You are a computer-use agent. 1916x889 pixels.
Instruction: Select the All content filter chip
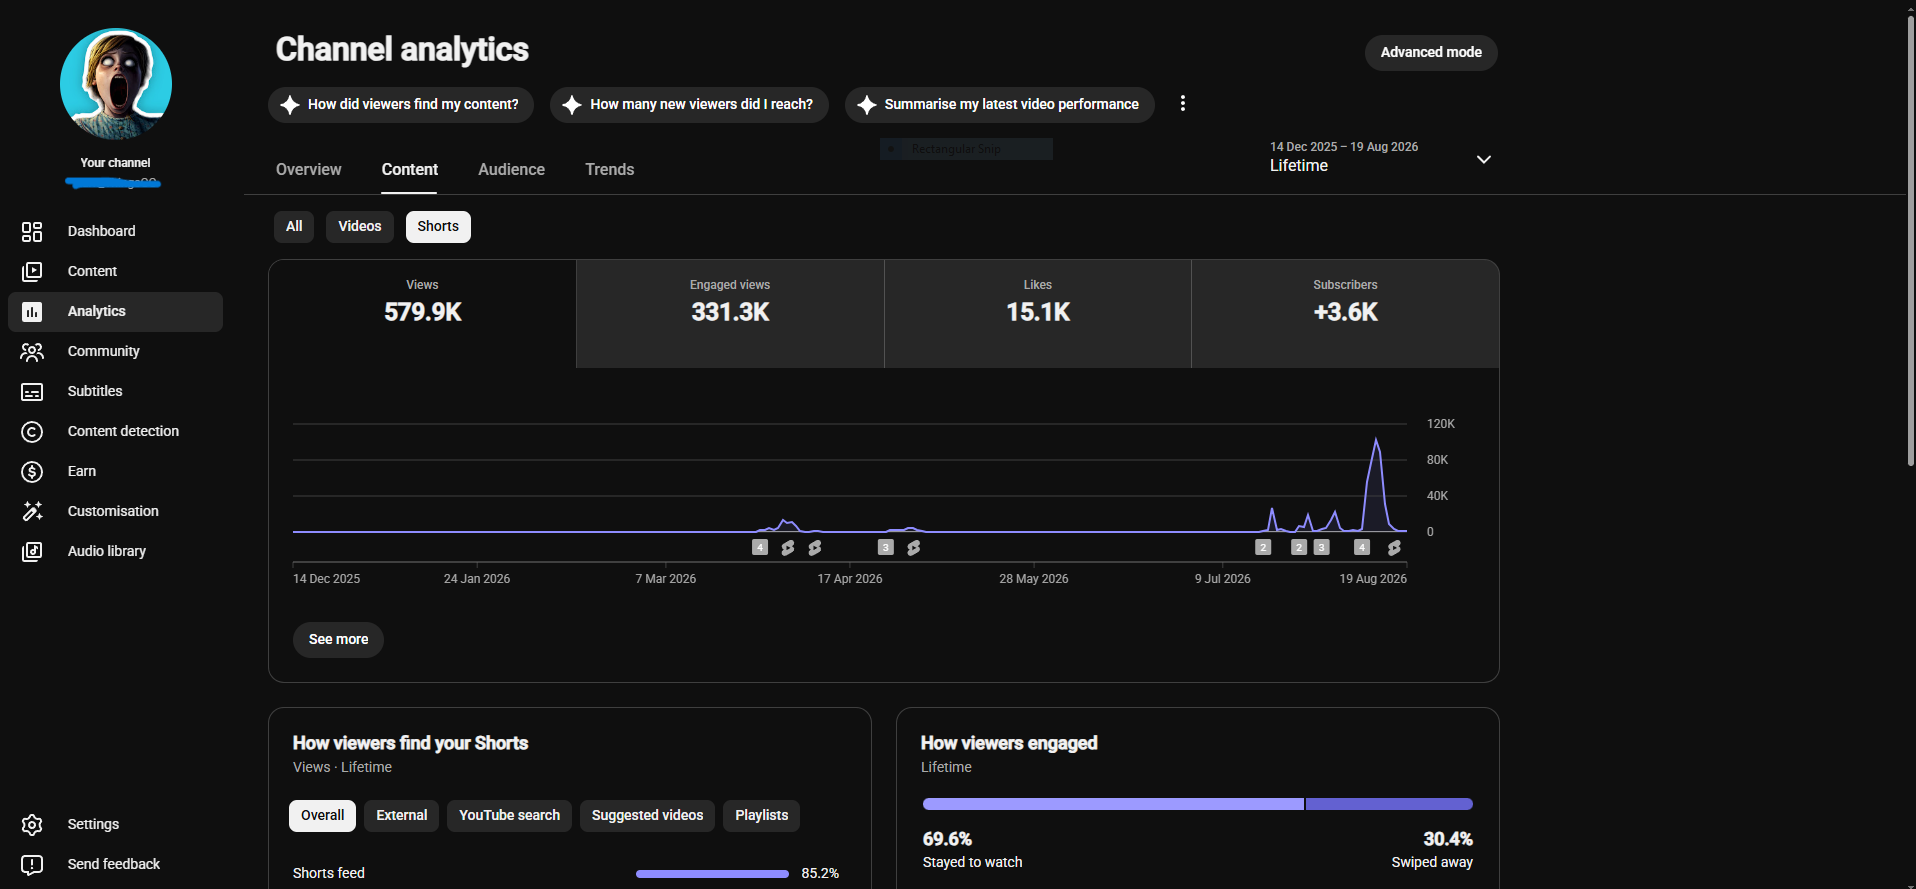294,227
